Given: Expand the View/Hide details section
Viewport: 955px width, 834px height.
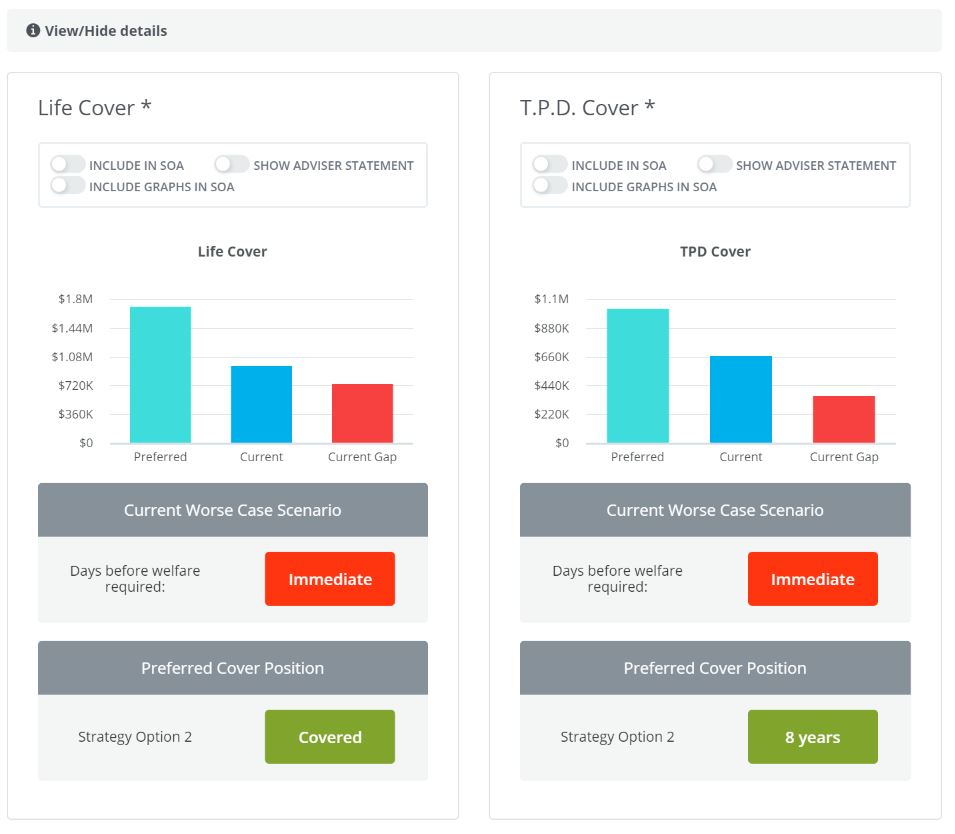Looking at the screenshot, I should [105, 31].
